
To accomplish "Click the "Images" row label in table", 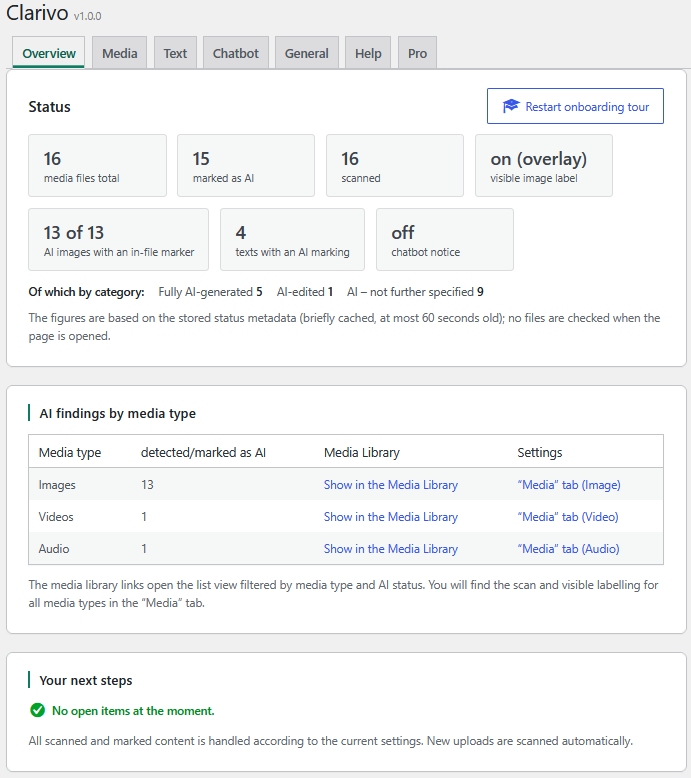I will [57, 485].
